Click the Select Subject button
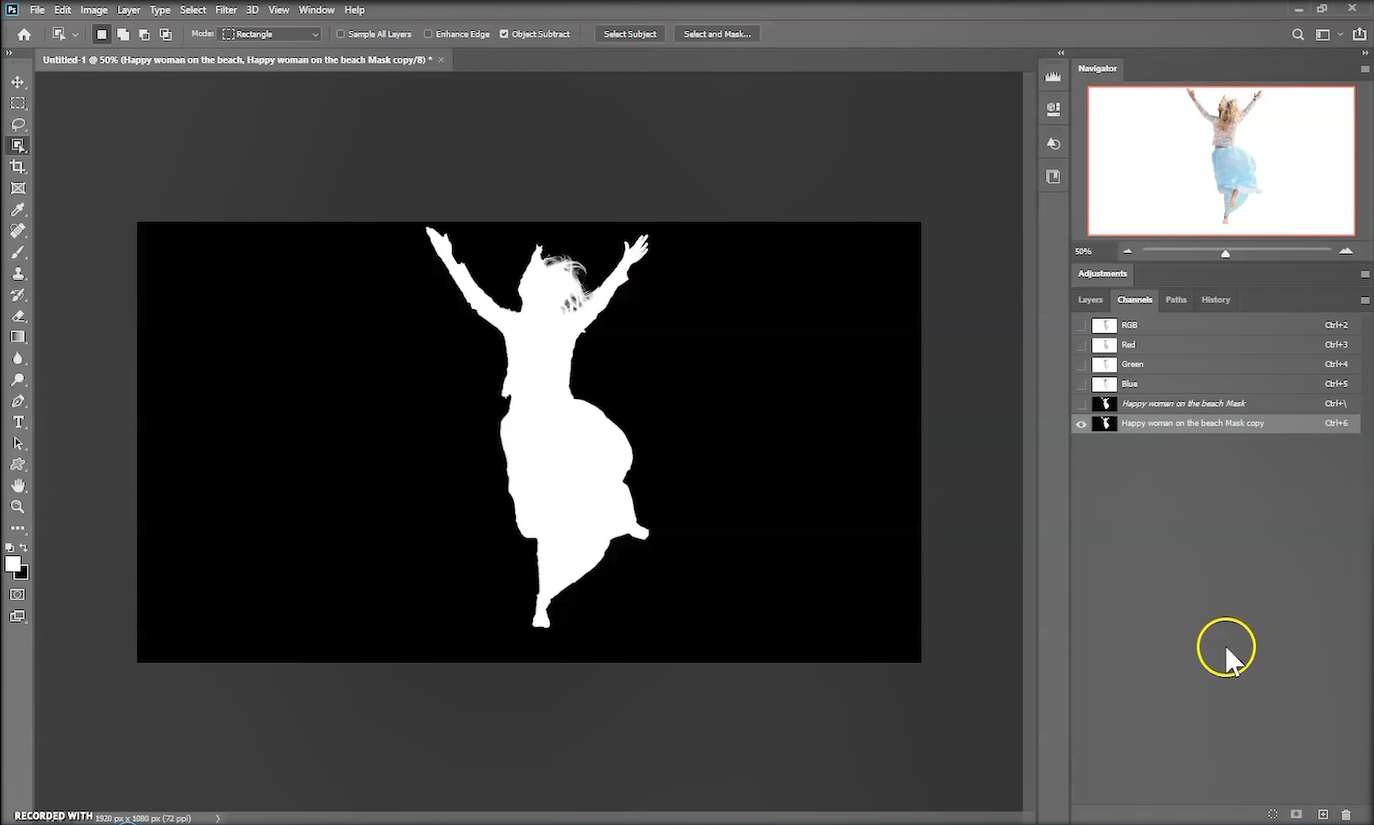 pos(630,34)
